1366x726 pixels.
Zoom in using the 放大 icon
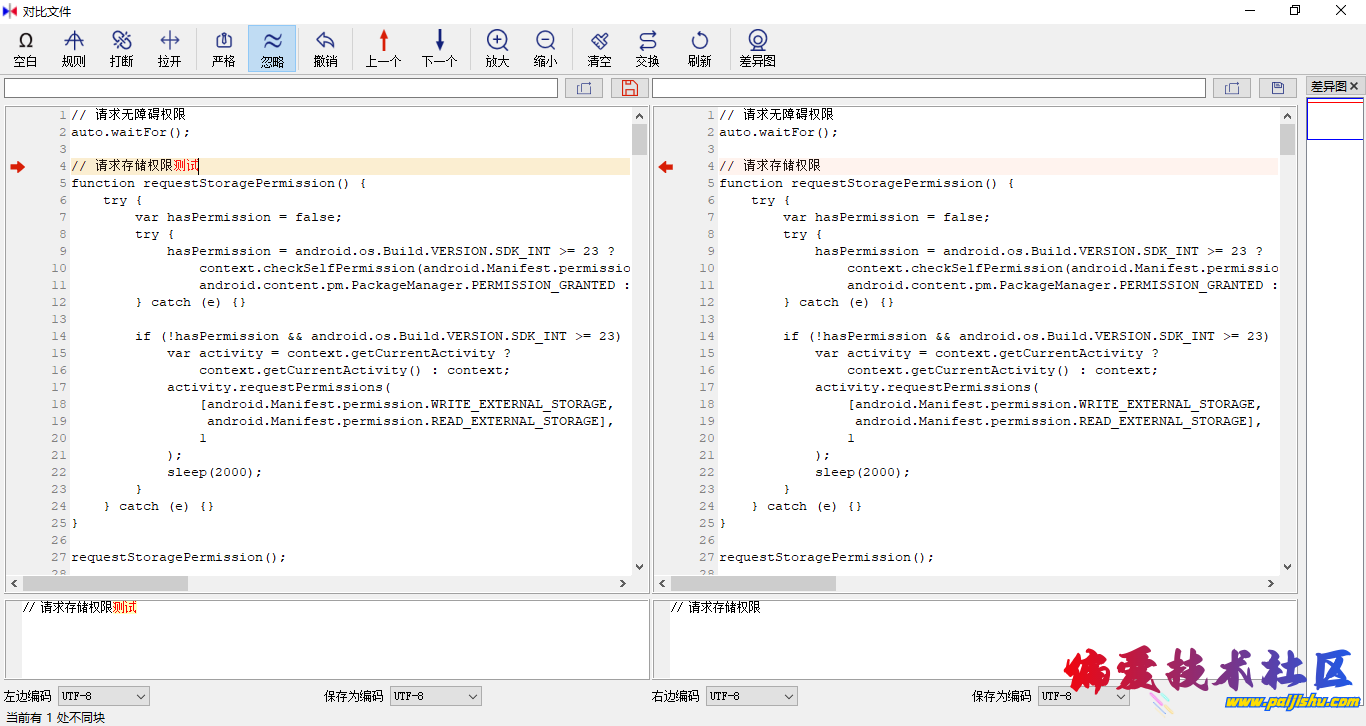[x=497, y=48]
